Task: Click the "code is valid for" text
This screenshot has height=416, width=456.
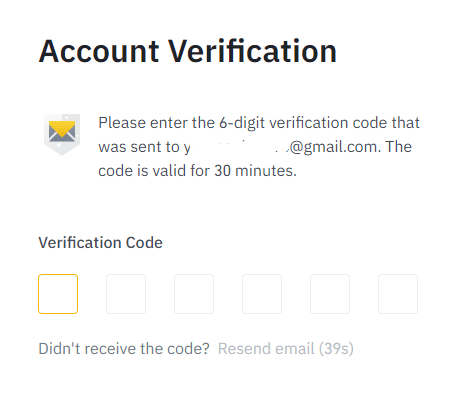Action: tap(154, 171)
